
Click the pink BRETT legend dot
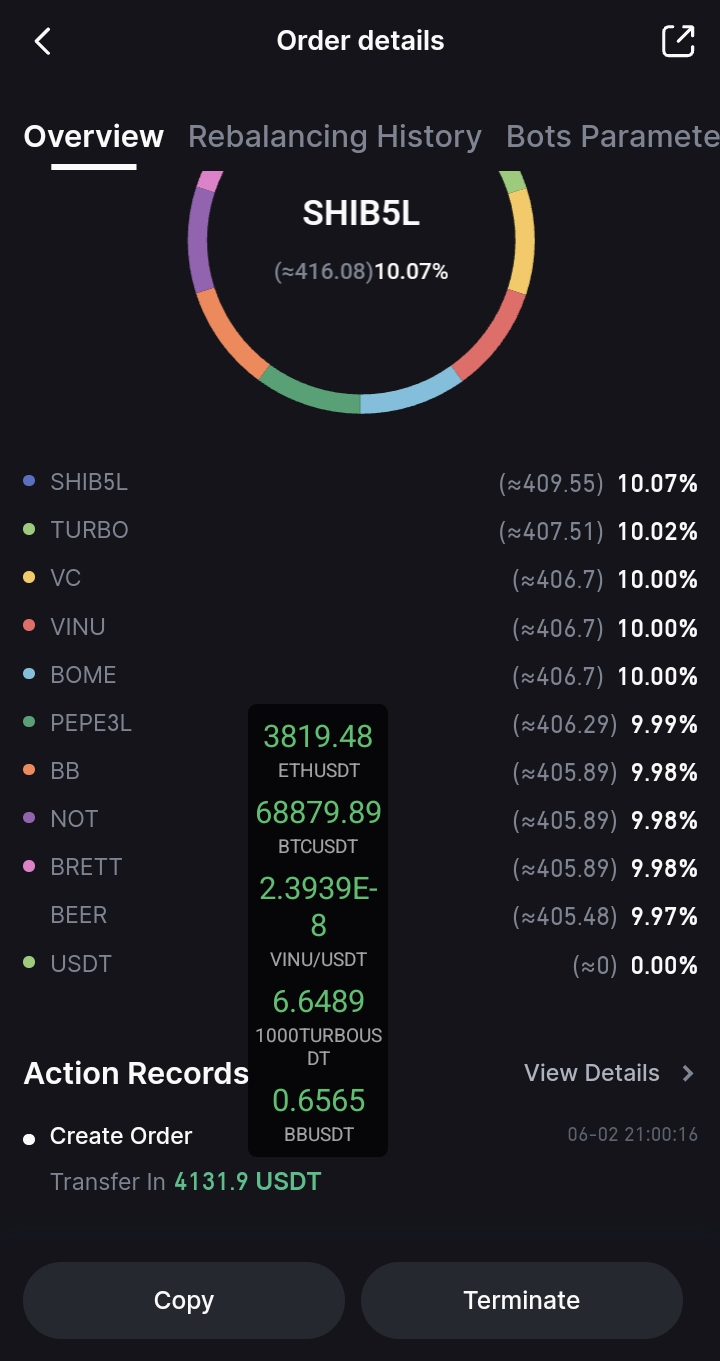click(30, 867)
